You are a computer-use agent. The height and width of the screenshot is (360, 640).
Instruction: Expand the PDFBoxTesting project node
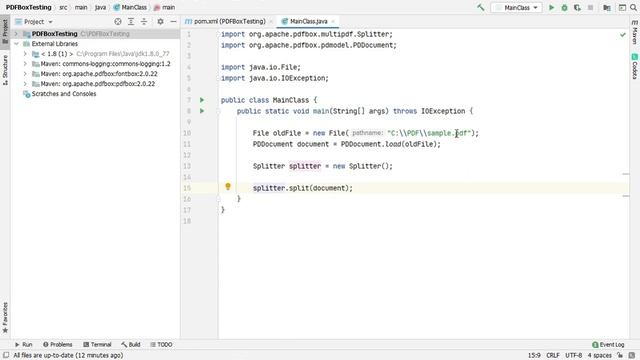pos(16,34)
